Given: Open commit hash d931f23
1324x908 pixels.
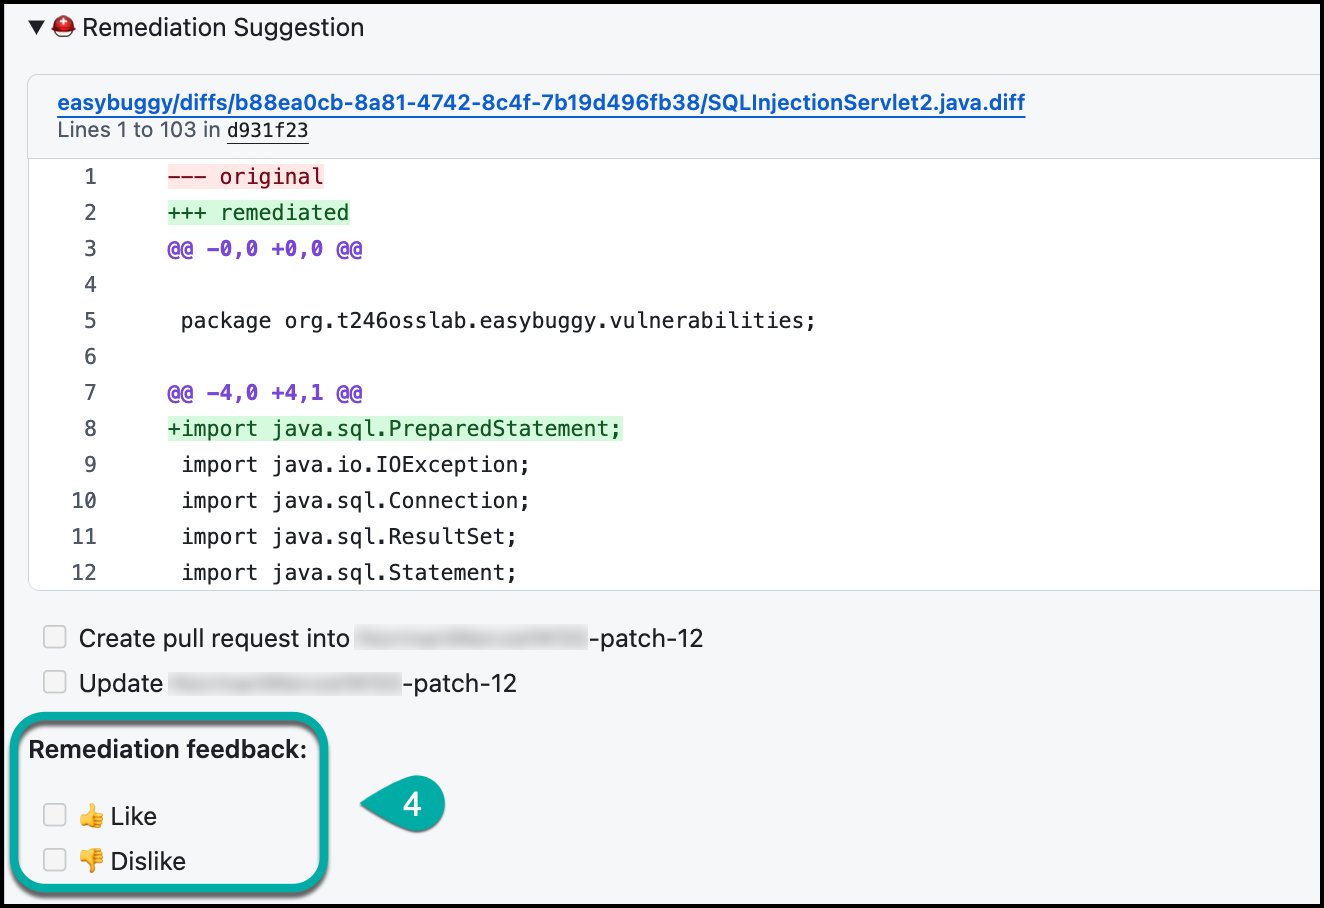Looking at the screenshot, I should click(267, 130).
